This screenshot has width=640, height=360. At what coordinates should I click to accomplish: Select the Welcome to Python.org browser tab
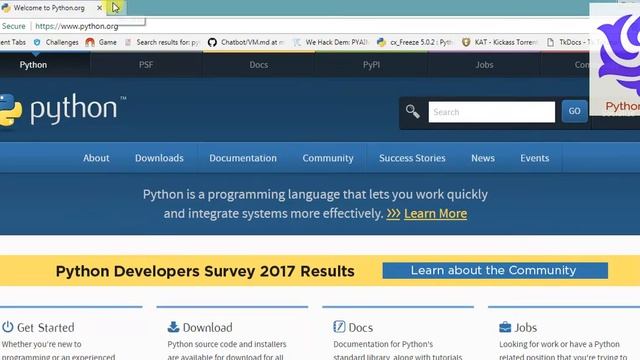pyautogui.click(x=49, y=8)
